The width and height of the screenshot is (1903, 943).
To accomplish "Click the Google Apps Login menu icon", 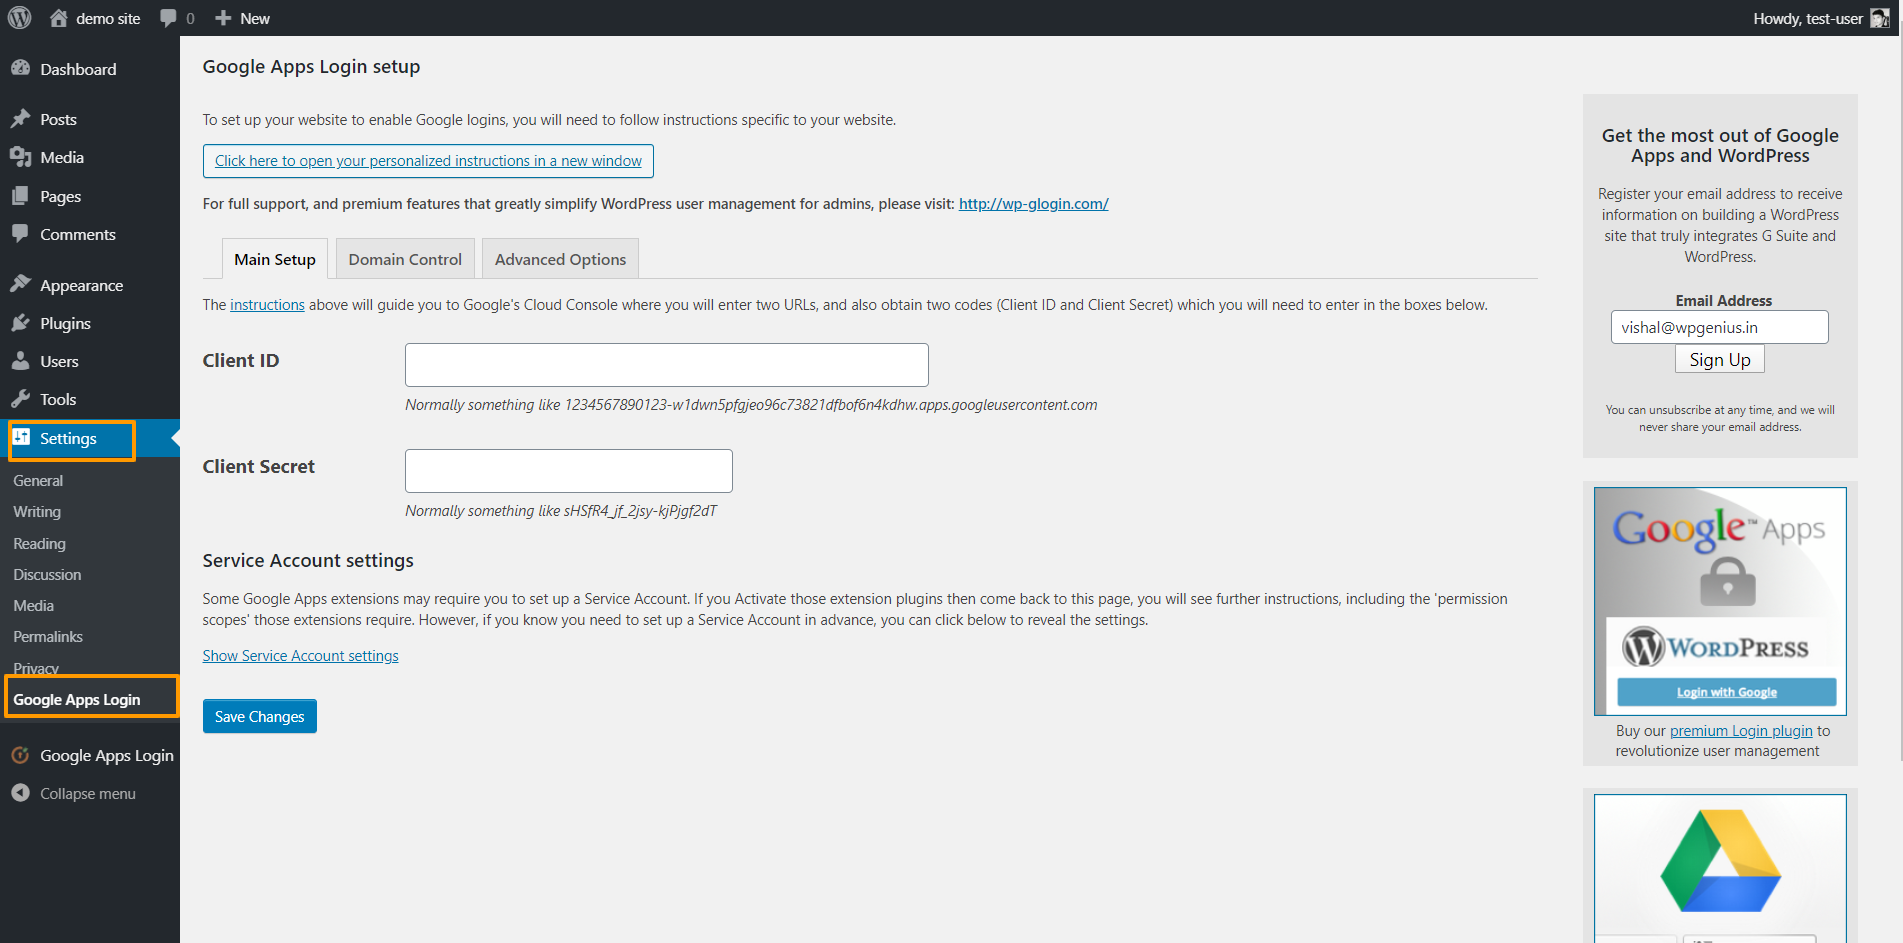I will tap(20, 755).
